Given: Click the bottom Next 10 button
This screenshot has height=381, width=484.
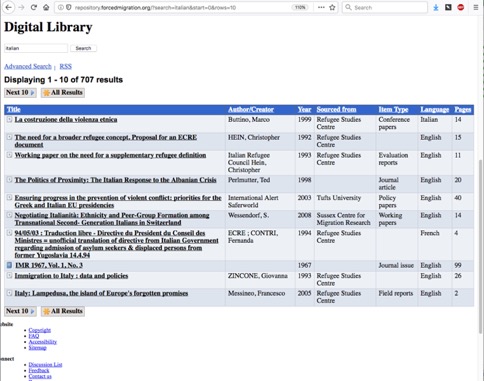Looking at the screenshot, I should [x=20, y=311].
